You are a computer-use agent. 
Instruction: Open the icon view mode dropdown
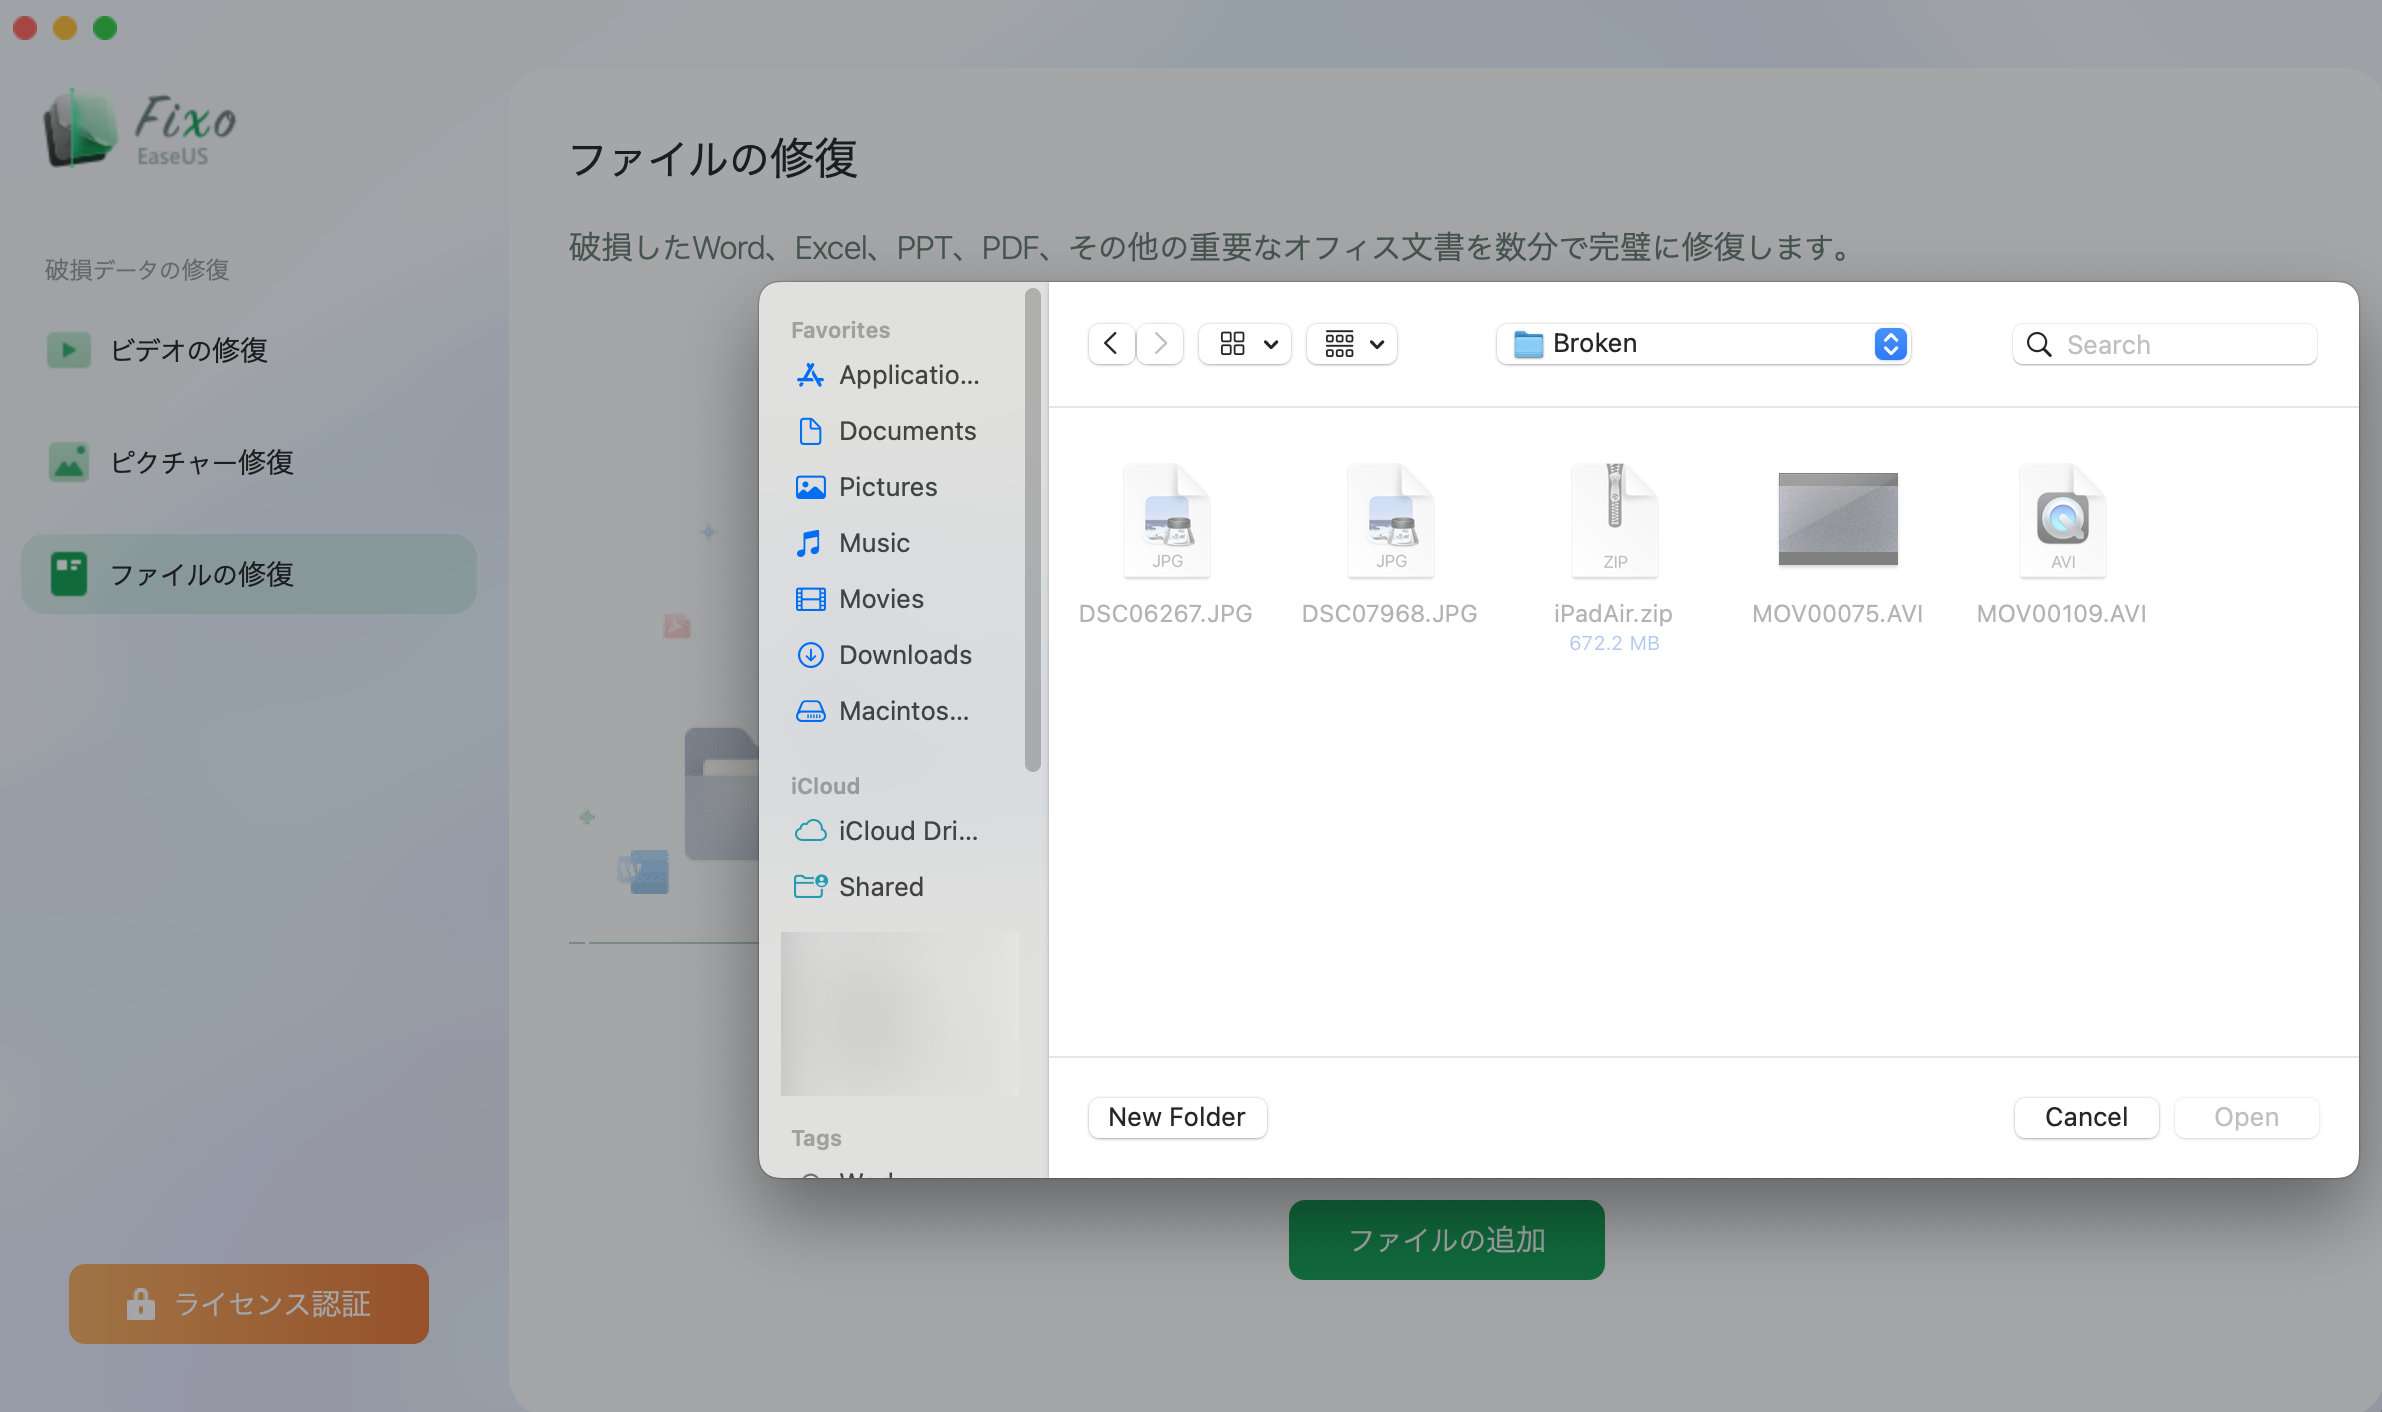pos(1245,344)
